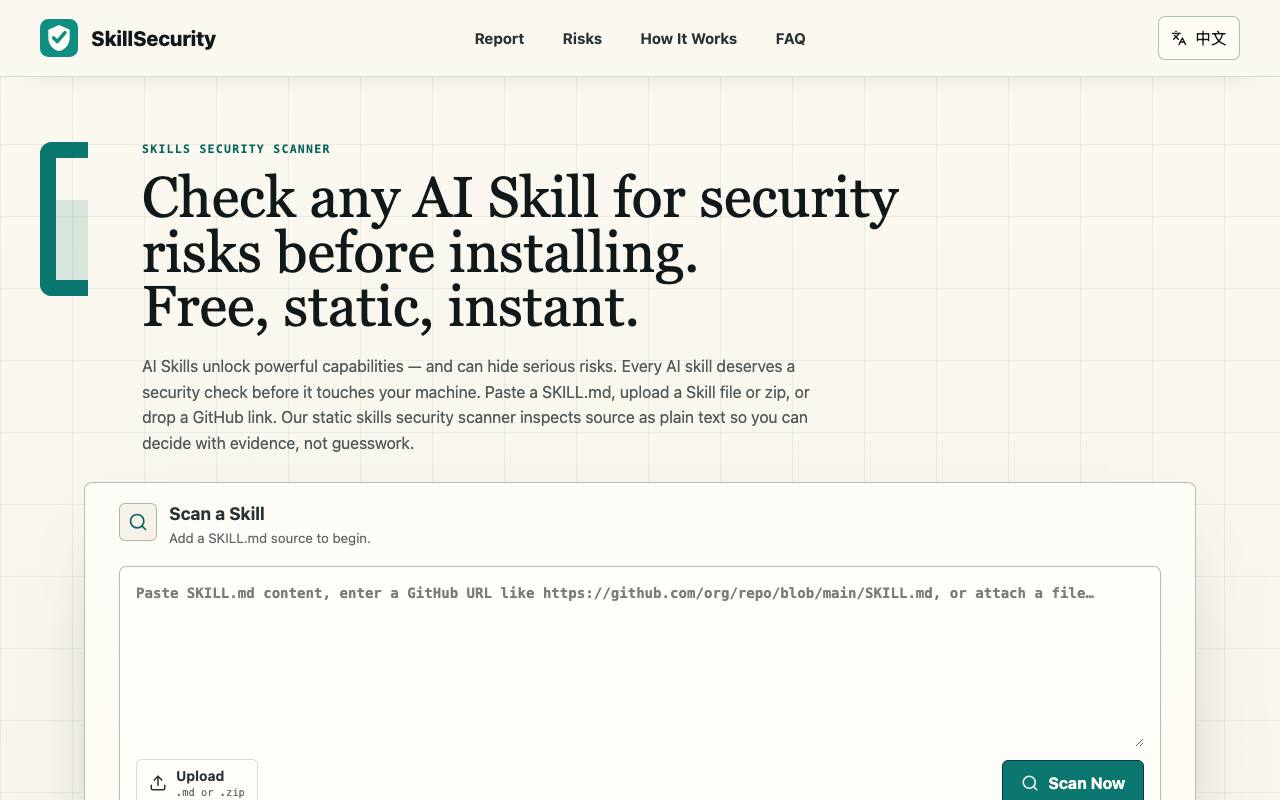
Task: Click the magnifier icon beside Scan a Skill
Action: (138, 522)
